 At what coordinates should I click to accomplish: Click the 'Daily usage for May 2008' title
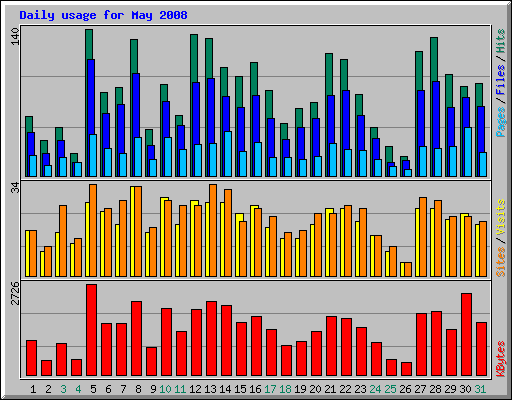coord(103,15)
